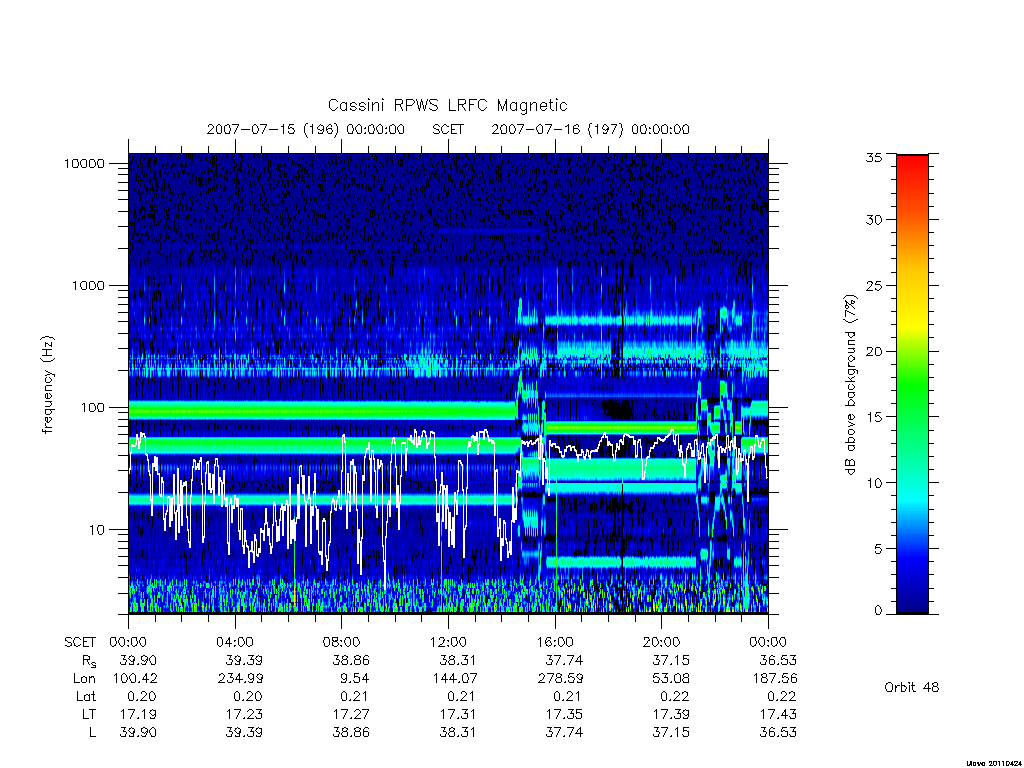Click the "dB above background (7%)" colorbar label
Image resolution: width=1024 pixels, height=768 pixels.
tap(850, 385)
